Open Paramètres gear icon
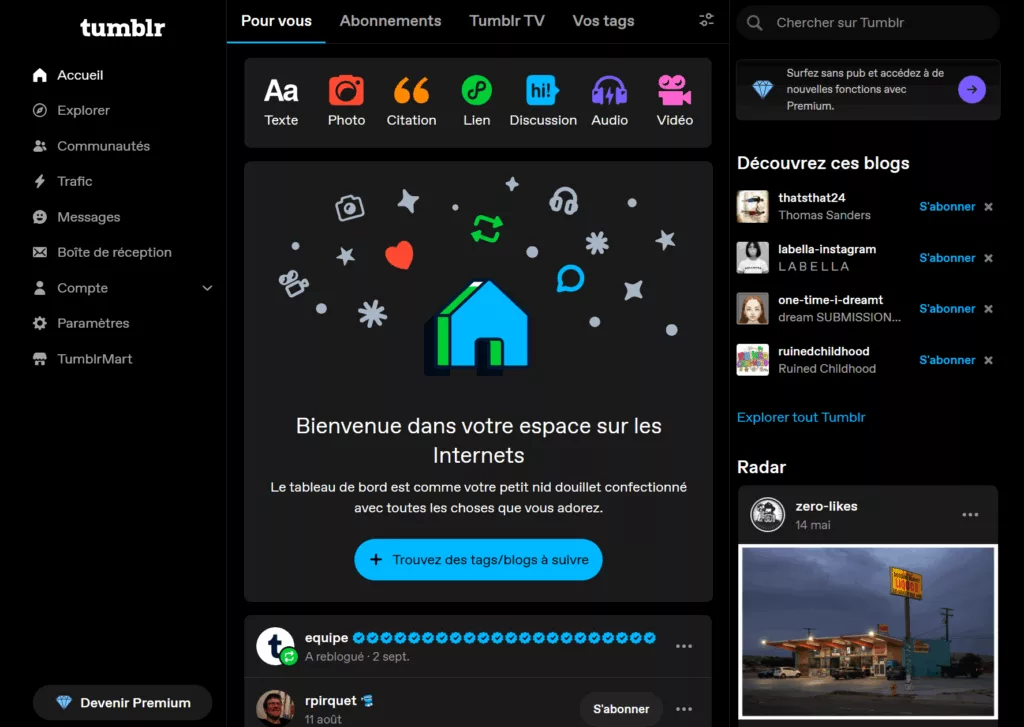The width and height of the screenshot is (1024, 727). coord(40,323)
